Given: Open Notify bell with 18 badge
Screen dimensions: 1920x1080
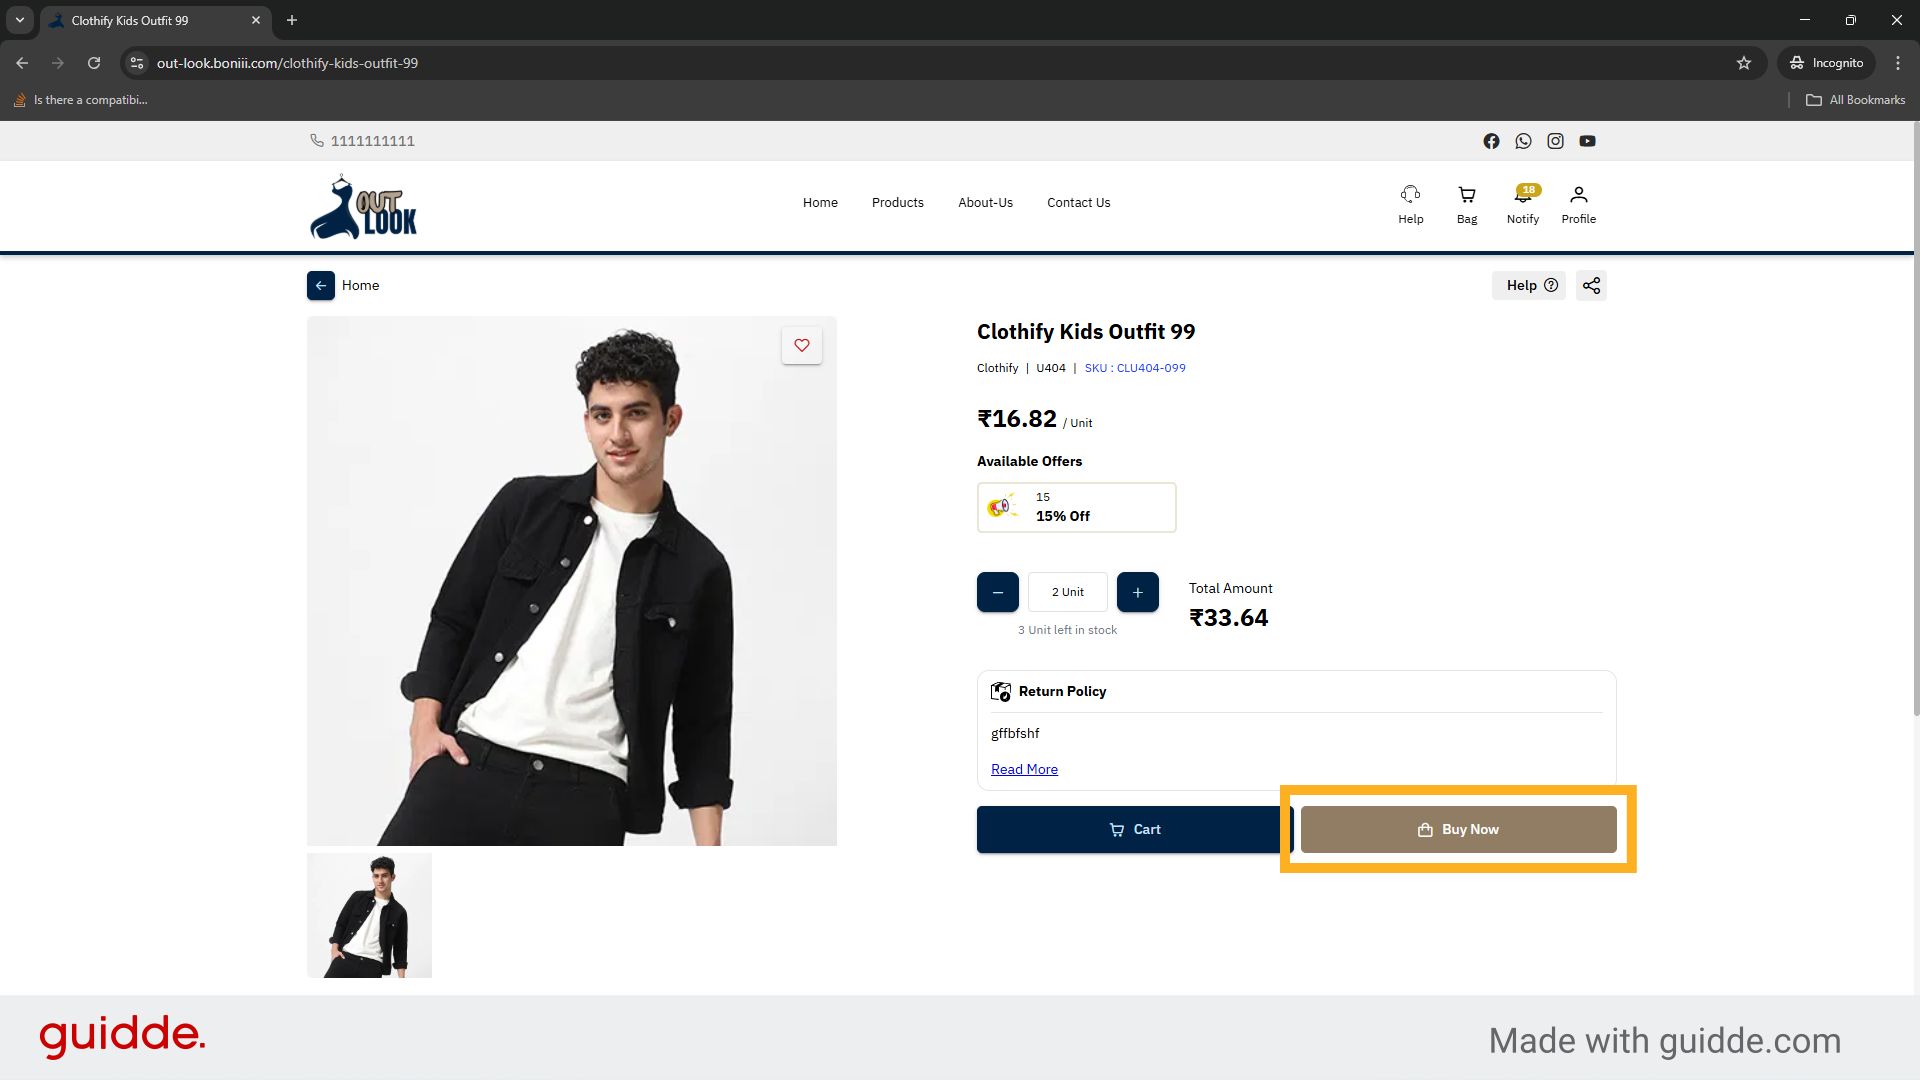Looking at the screenshot, I should tap(1523, 203).
